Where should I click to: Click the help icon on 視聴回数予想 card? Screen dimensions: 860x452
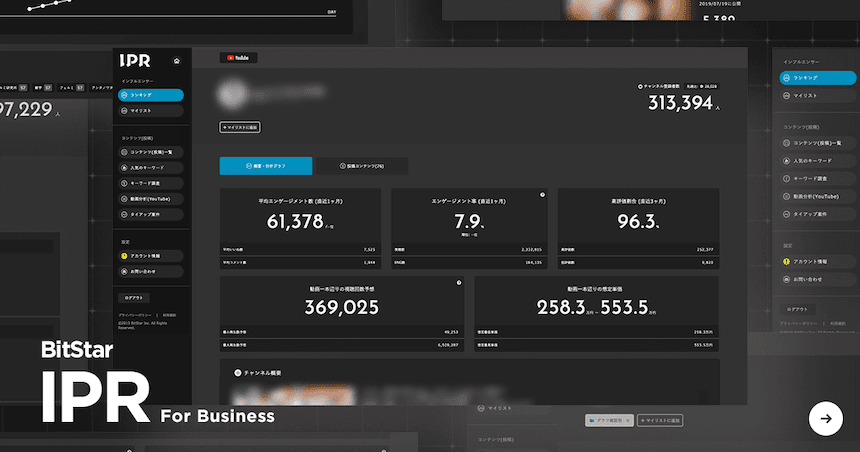[x=458, y=283]
